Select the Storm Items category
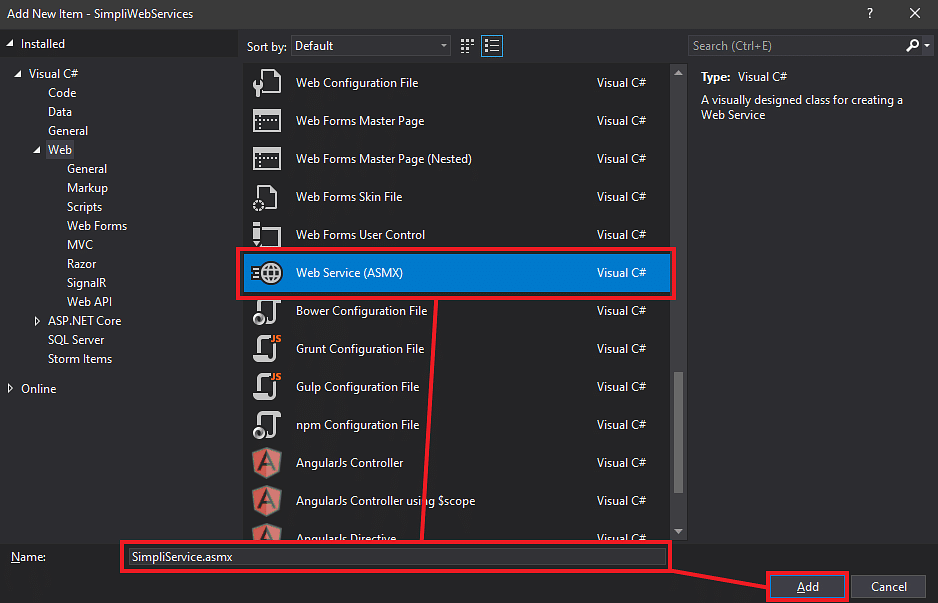 80,359
